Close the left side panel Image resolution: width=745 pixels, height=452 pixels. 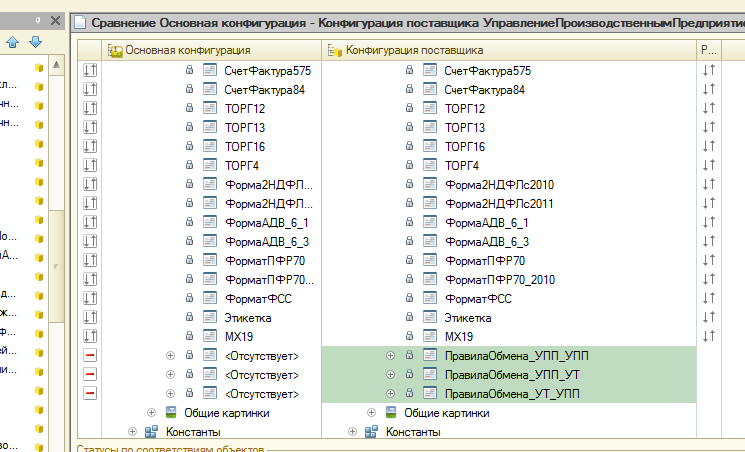click(55, 20)
